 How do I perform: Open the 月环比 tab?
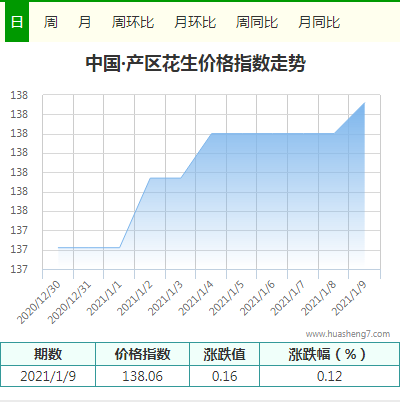[195, 22]
